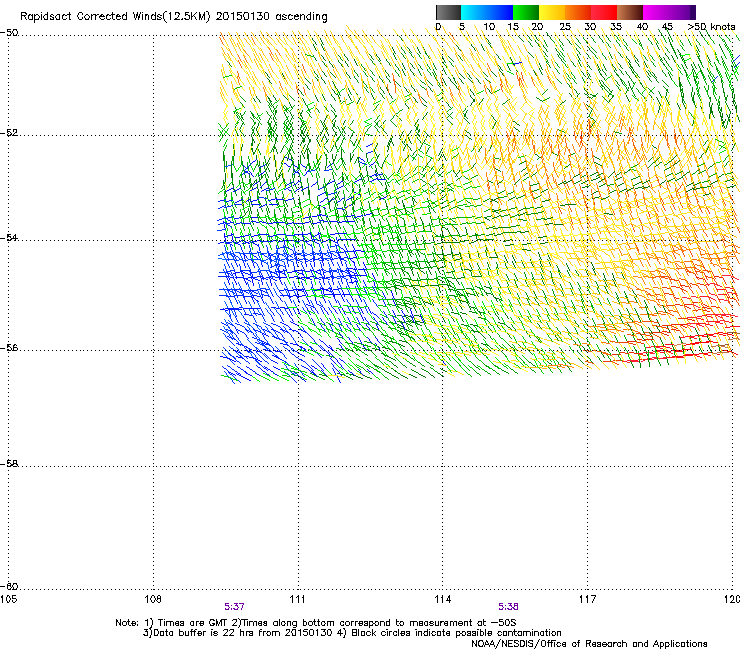Click the purple time label 5:37
Image resolution: width=740 pixels, height=650 pixels.
point(234,607)
